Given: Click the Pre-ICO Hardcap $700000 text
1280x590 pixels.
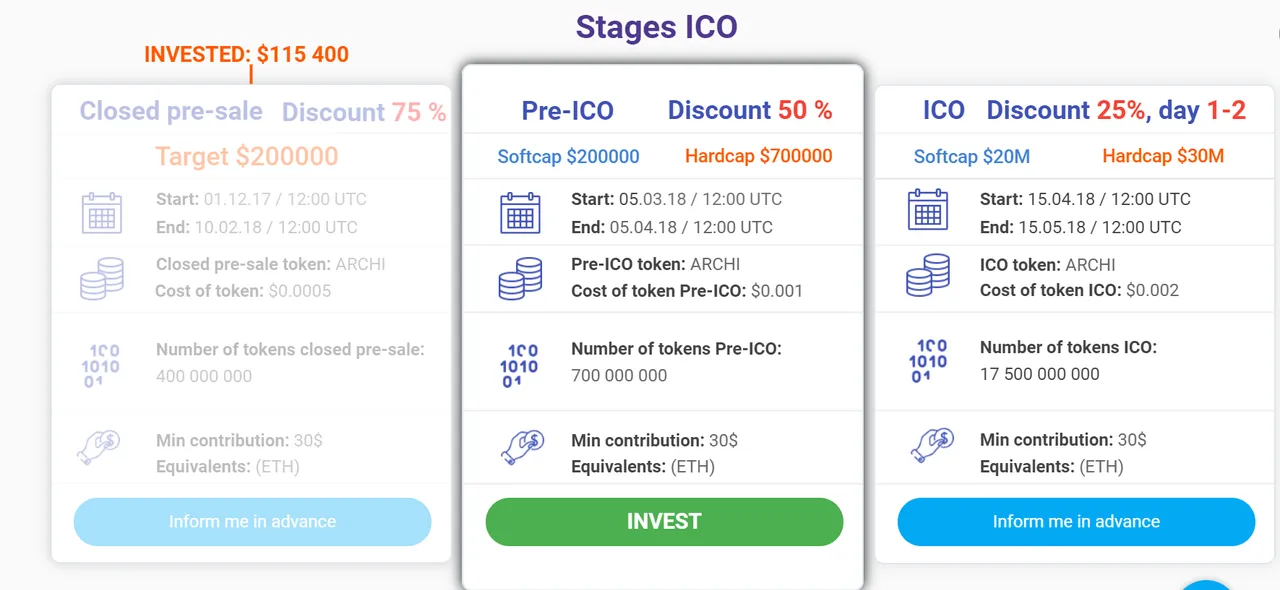Looking at the screenshot, I should click(759, 156).
